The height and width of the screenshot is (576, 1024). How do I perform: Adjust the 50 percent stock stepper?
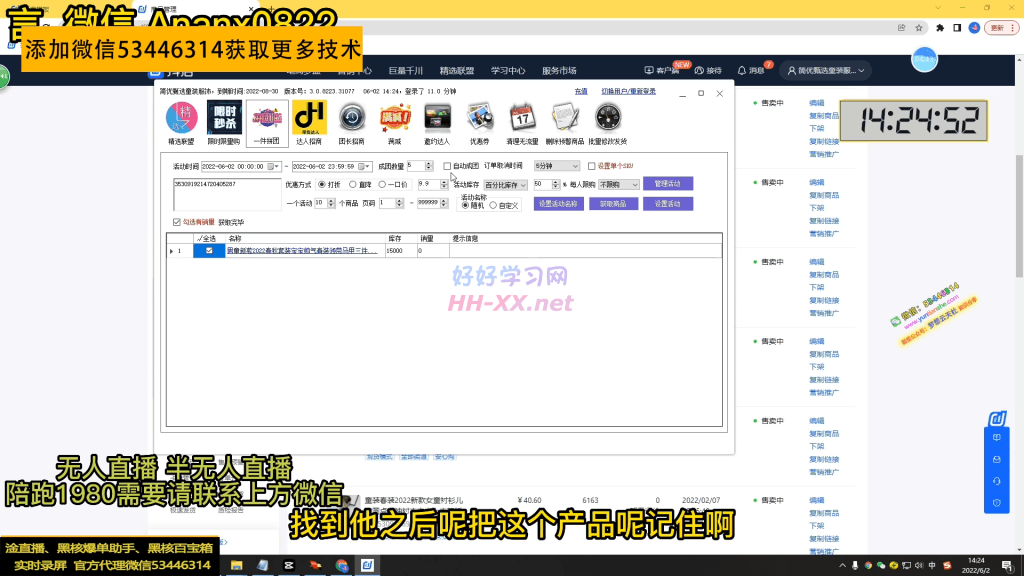click(556, 185)
